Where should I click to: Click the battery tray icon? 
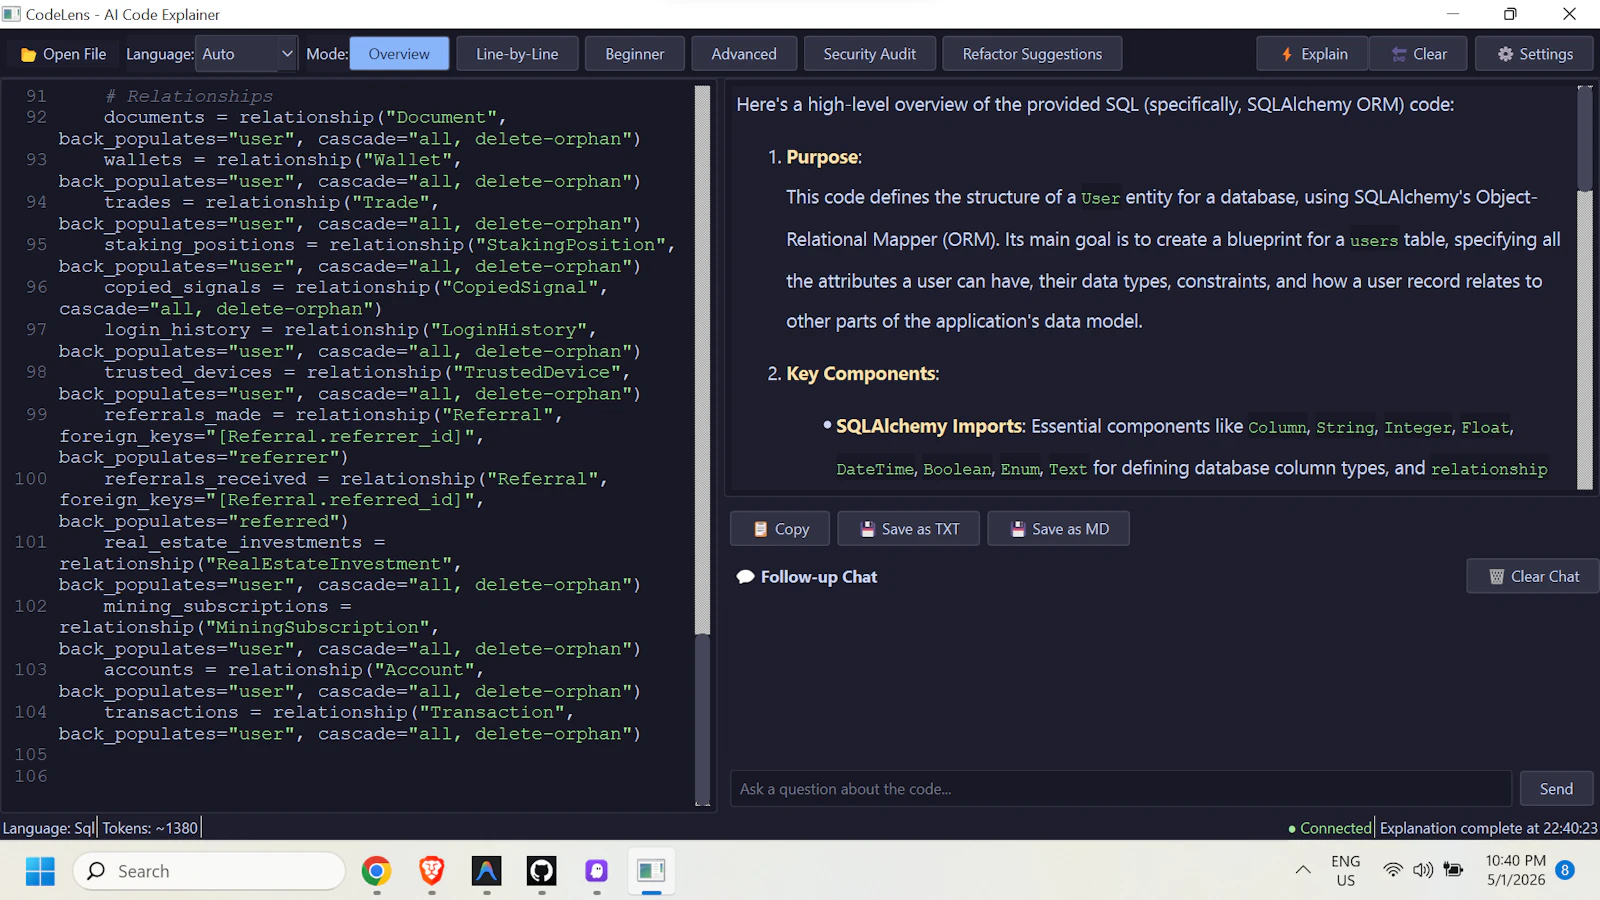pyautogui.click(x=1453, y=870)
